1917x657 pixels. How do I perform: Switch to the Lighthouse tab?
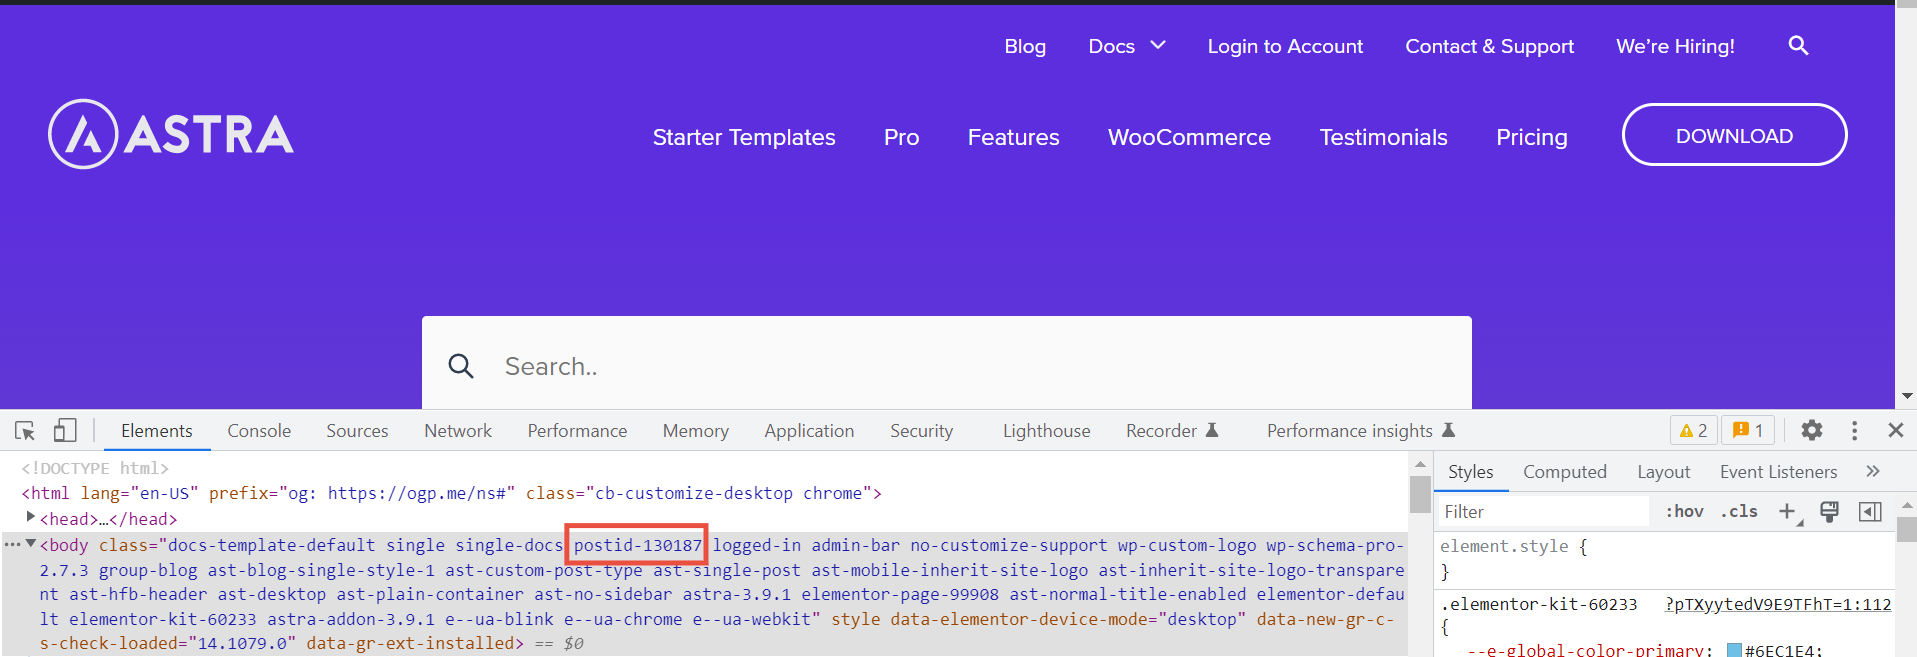click(x=1046, y=431)
